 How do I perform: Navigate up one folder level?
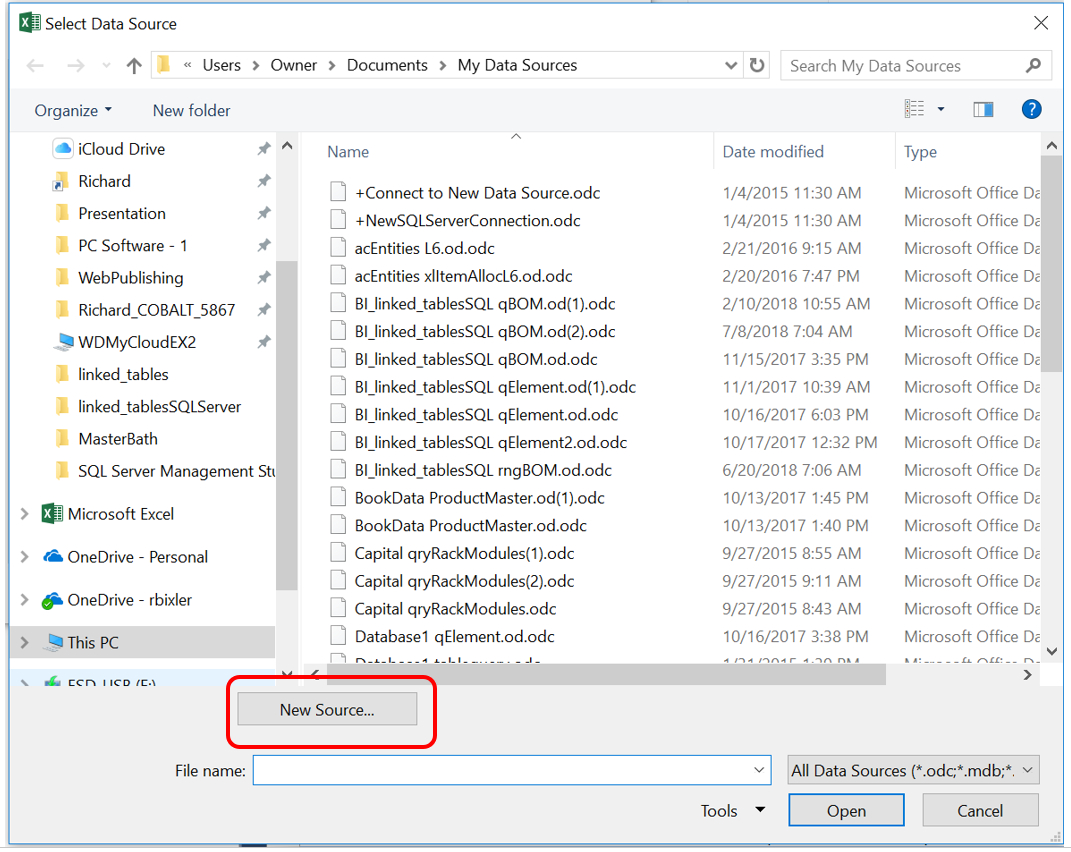tap(134, 65)
